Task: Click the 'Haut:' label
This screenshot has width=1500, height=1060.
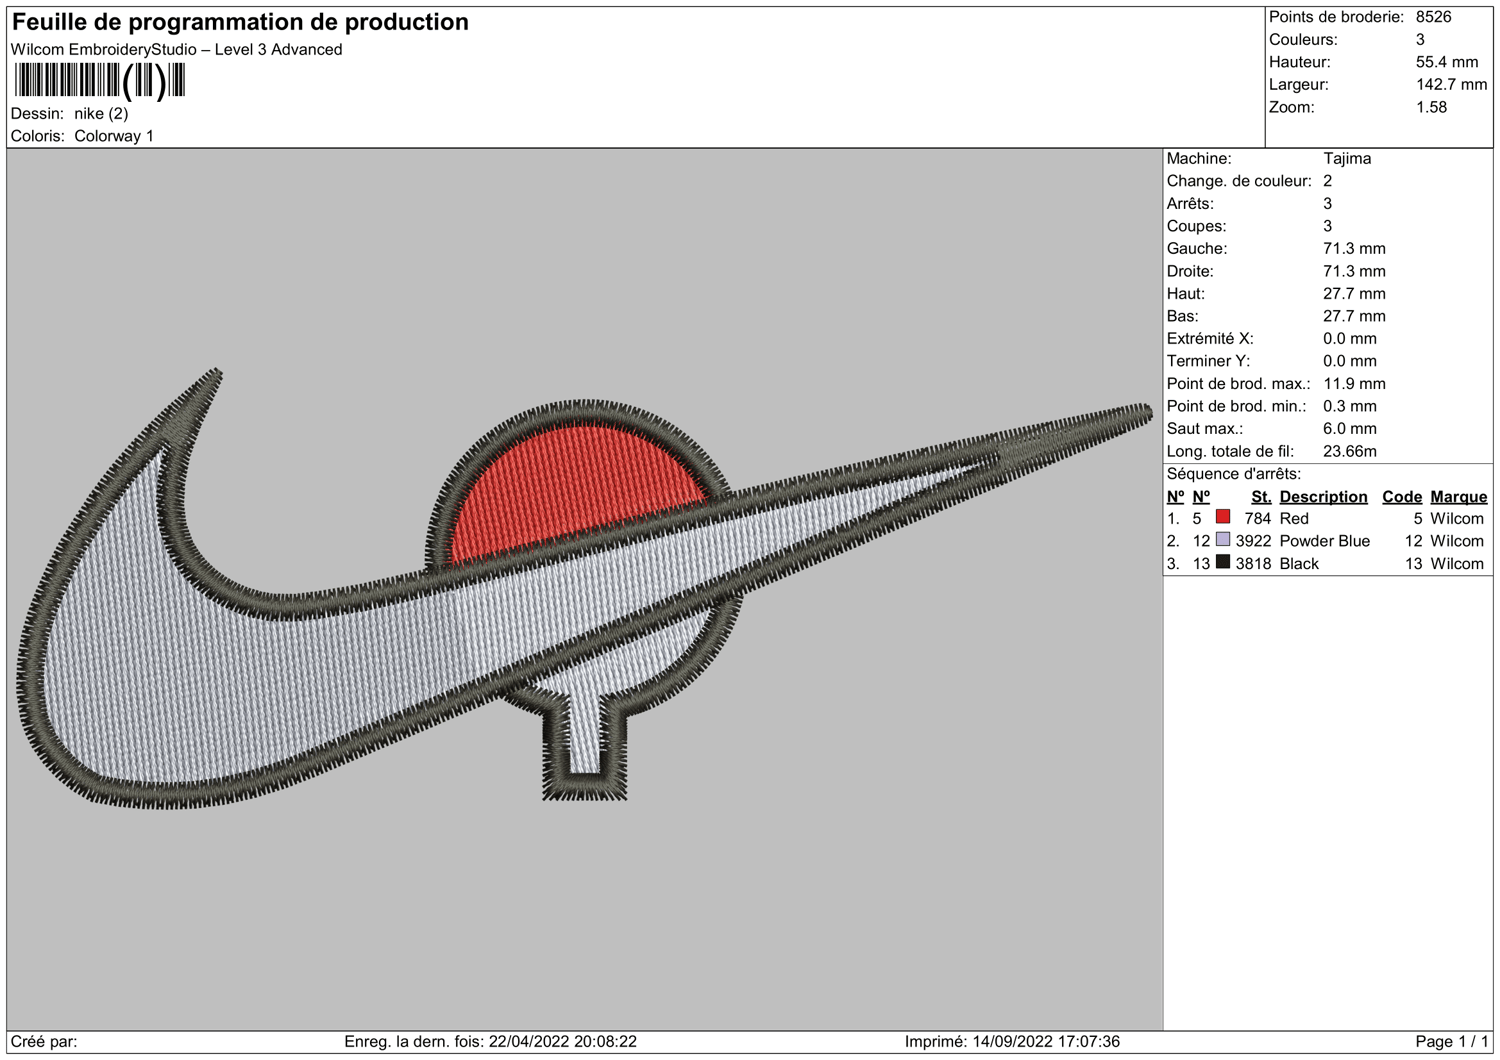Action: click(x=1186, y=293)
